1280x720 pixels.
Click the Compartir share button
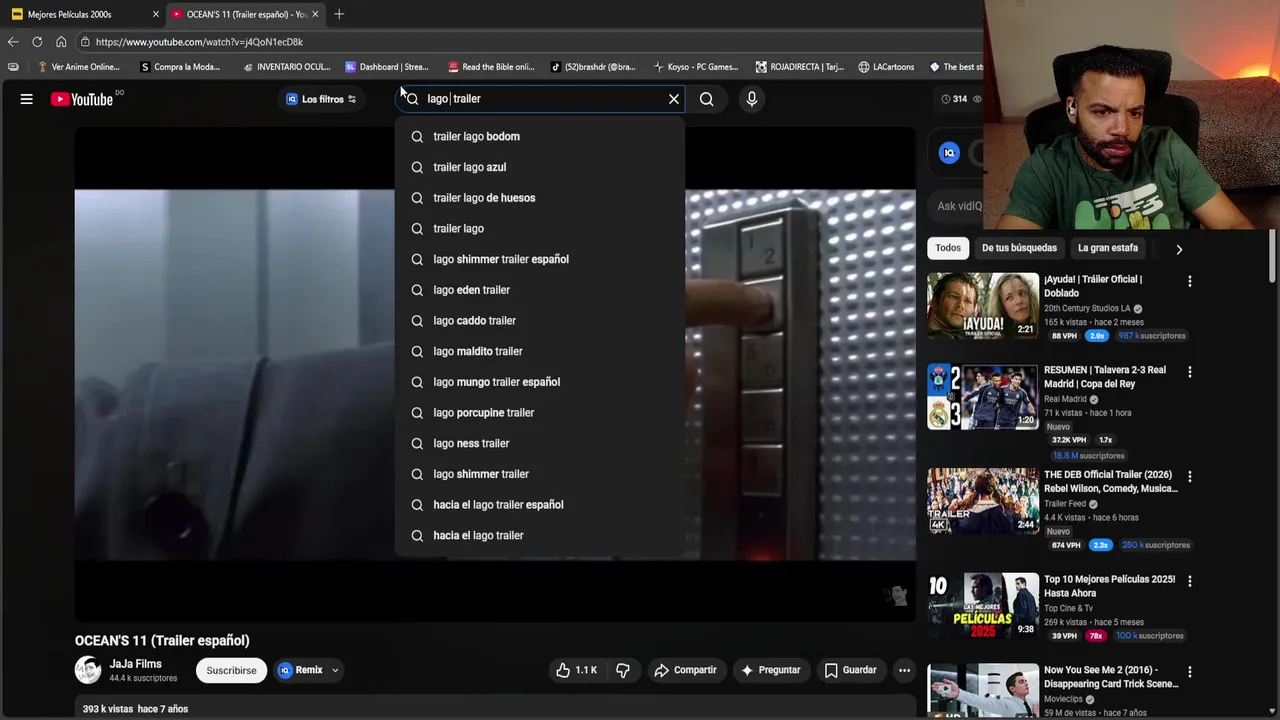685,670
